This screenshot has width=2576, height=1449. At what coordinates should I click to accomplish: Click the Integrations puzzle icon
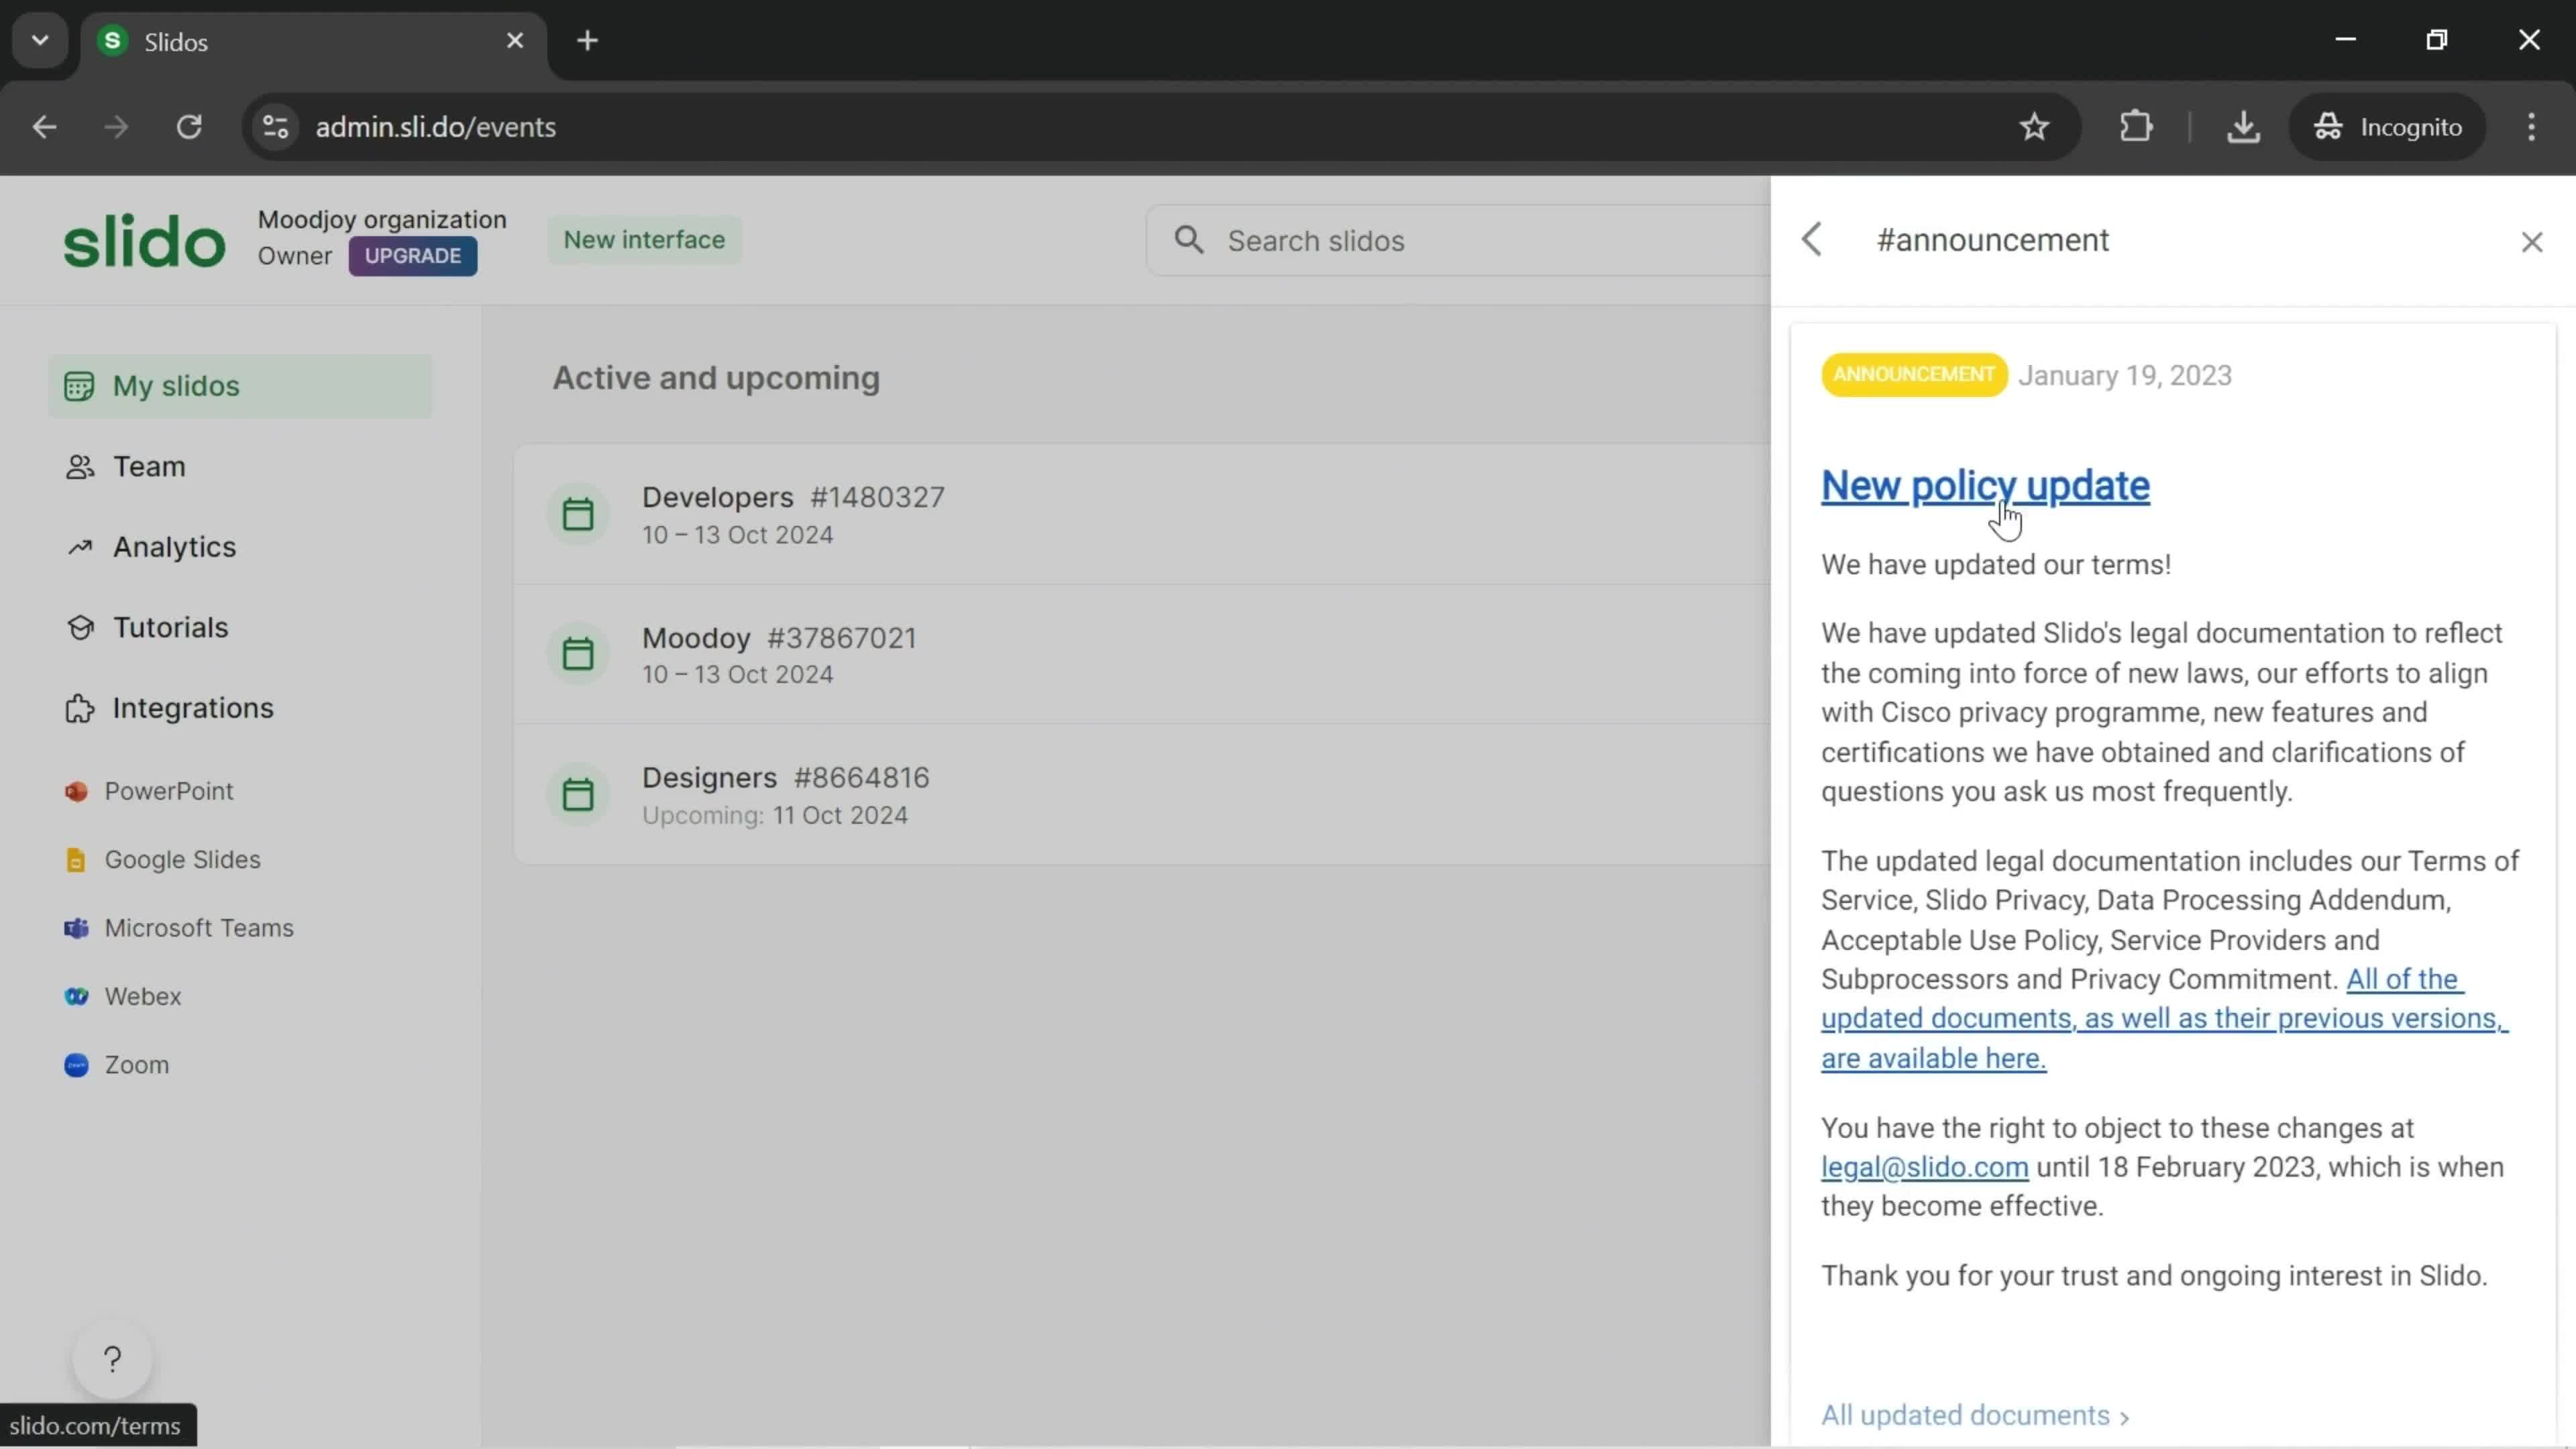(79, 708)
